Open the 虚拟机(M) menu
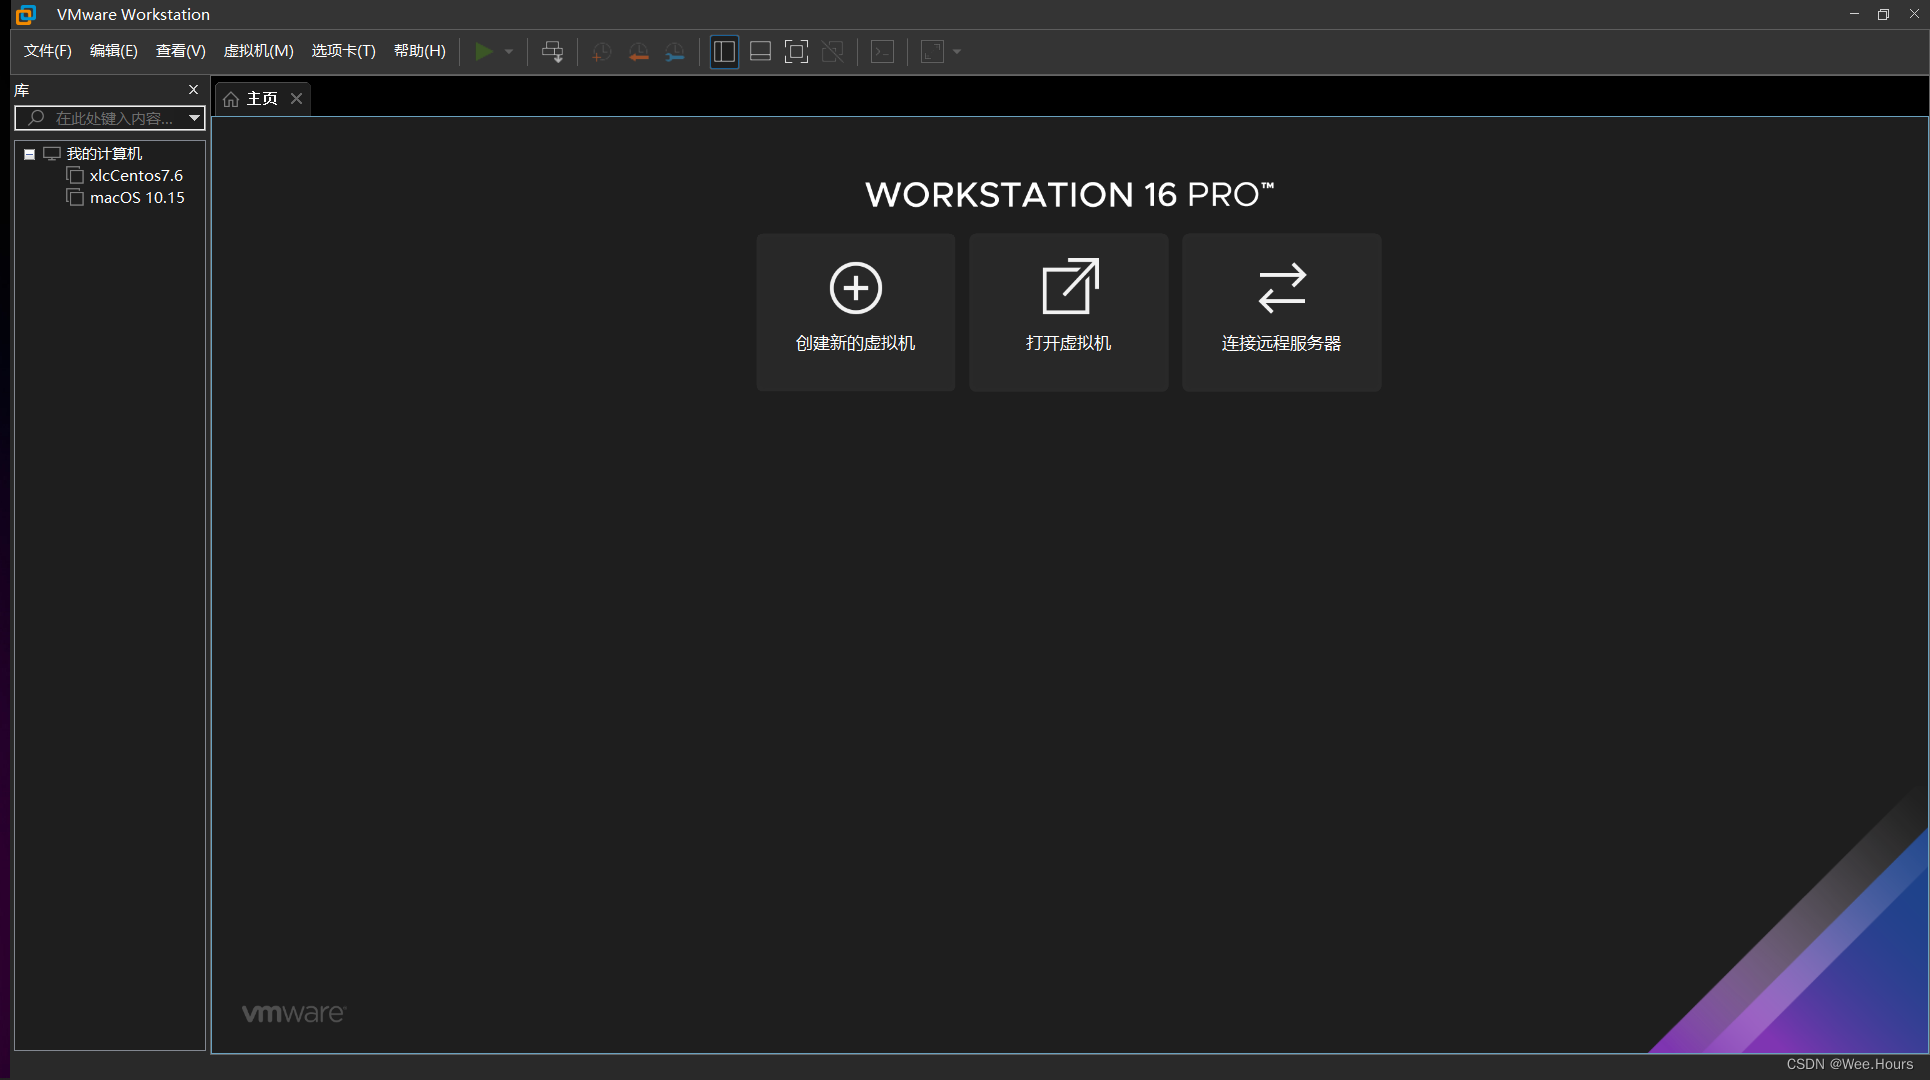 pos(258,51)
